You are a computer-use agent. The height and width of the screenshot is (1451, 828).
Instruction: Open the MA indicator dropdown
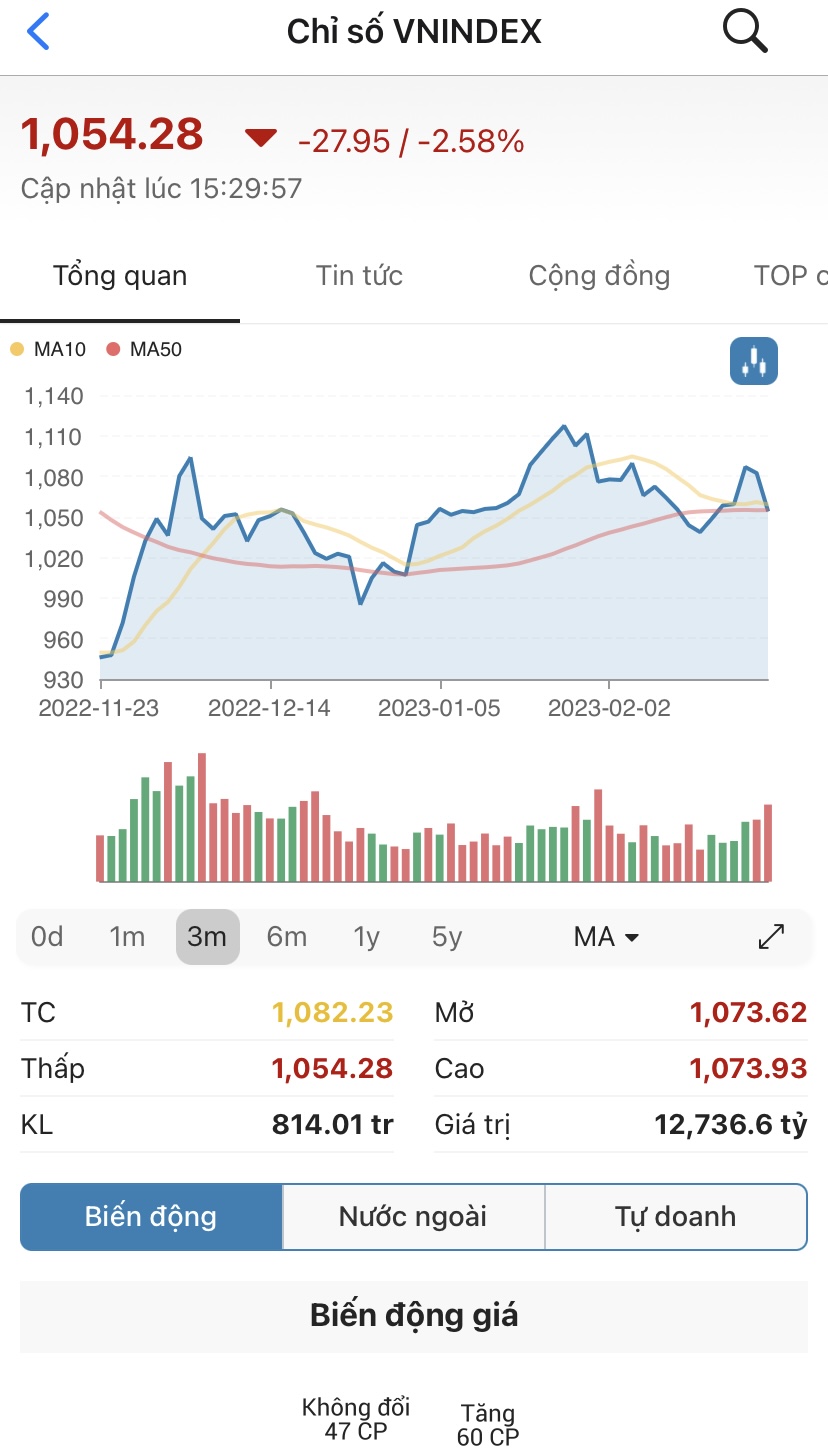(x=606, y=937)
